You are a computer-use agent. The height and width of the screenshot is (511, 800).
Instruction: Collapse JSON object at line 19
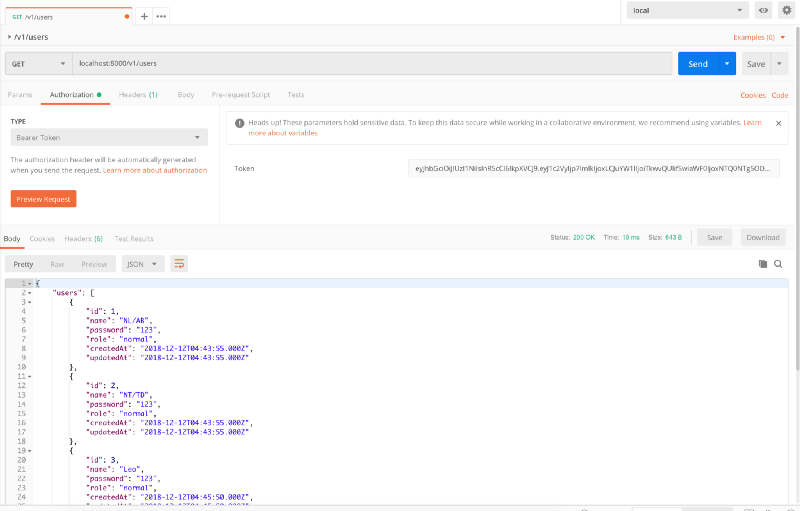coord(30,451)
